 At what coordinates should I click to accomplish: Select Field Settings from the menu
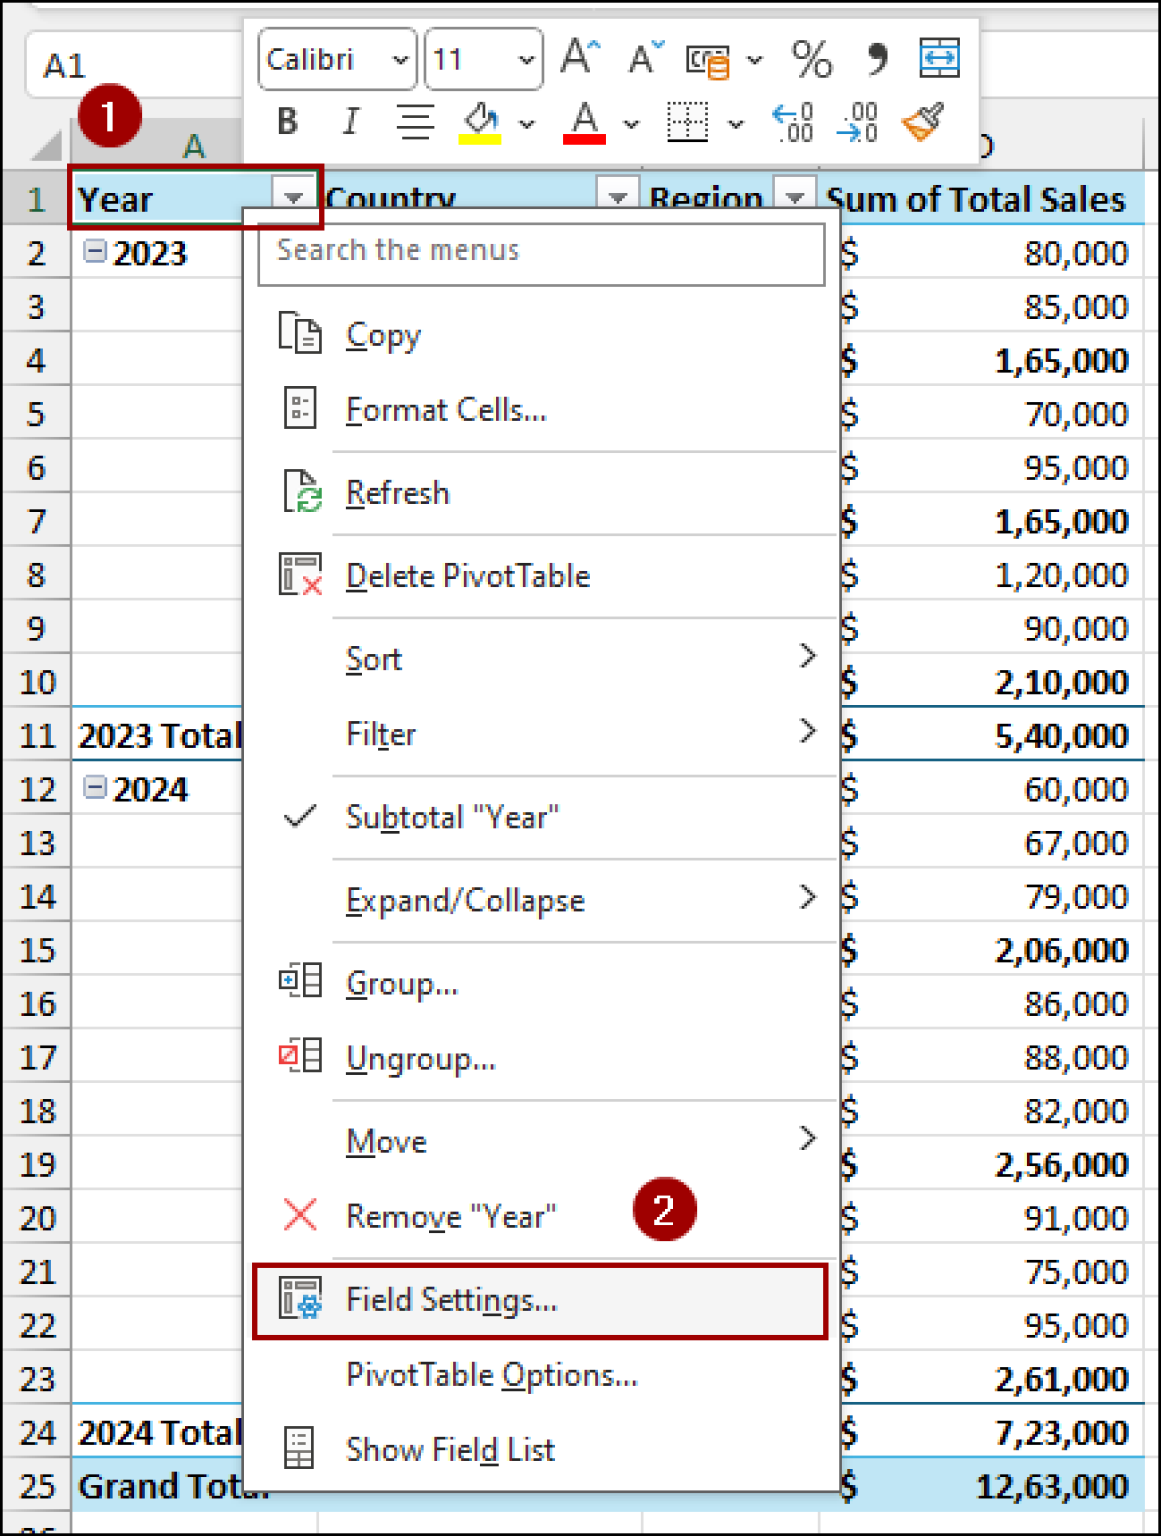tap(450, 1299)
